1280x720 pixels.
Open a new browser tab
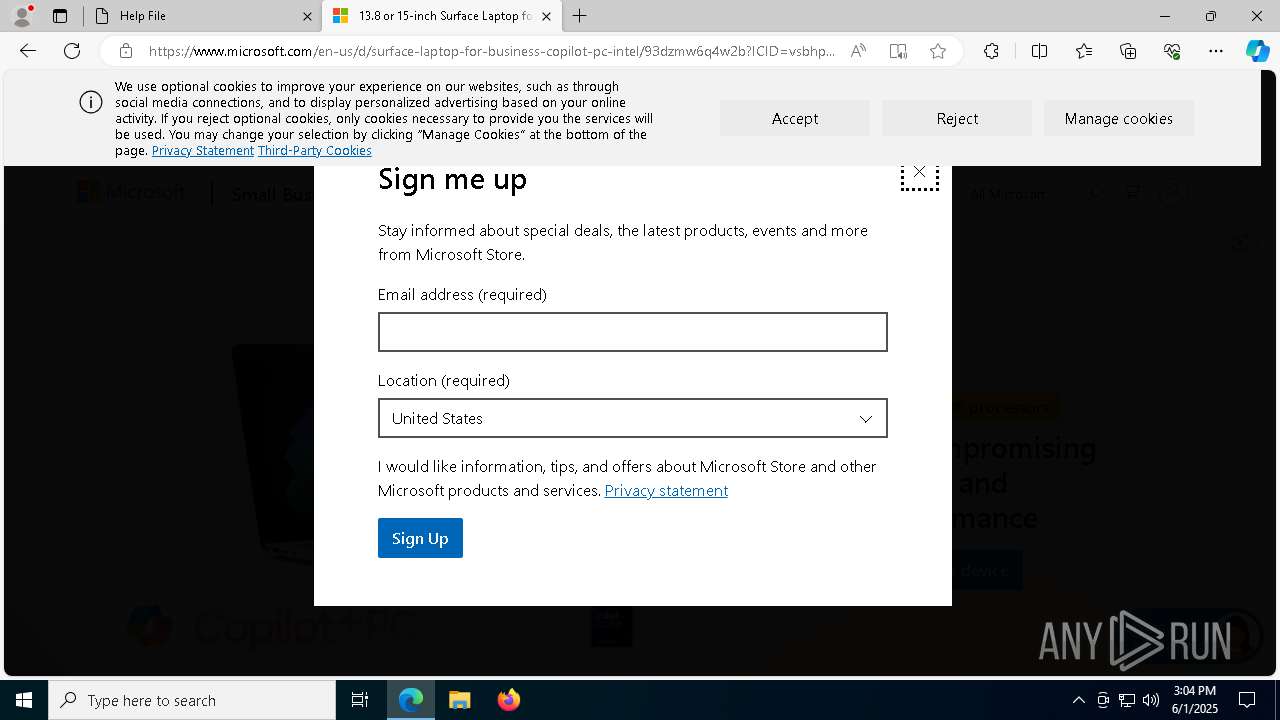[580, 16]
